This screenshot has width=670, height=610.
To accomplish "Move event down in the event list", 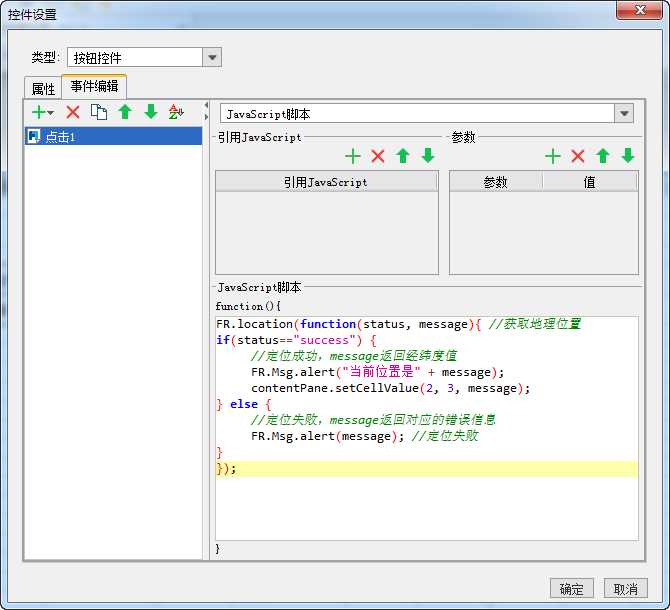I will point(151,112).
